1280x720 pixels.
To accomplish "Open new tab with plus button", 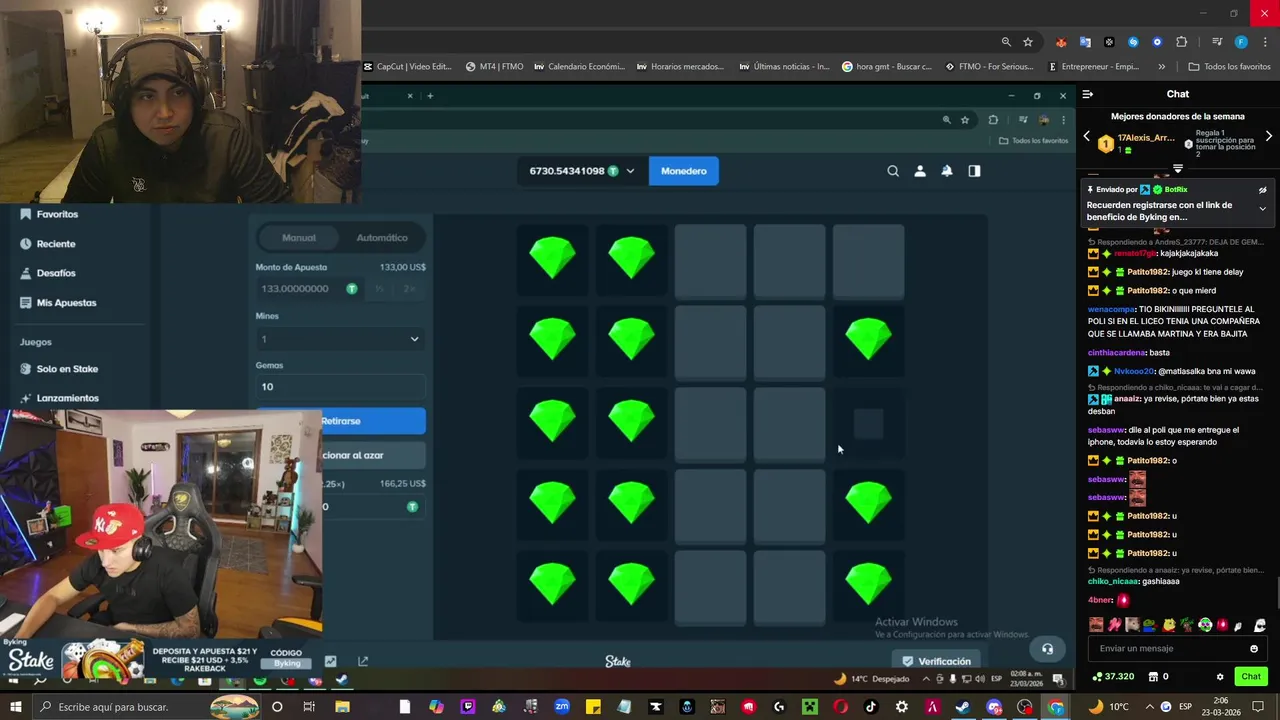I will [430, 96].
